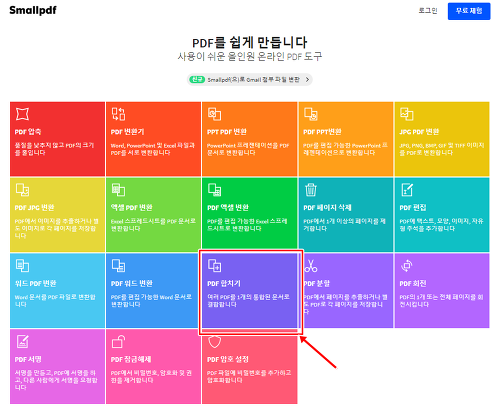Click the unlock icon for PDF 잠금해제
The image size is (500, 413).
(x=118, y=342)
